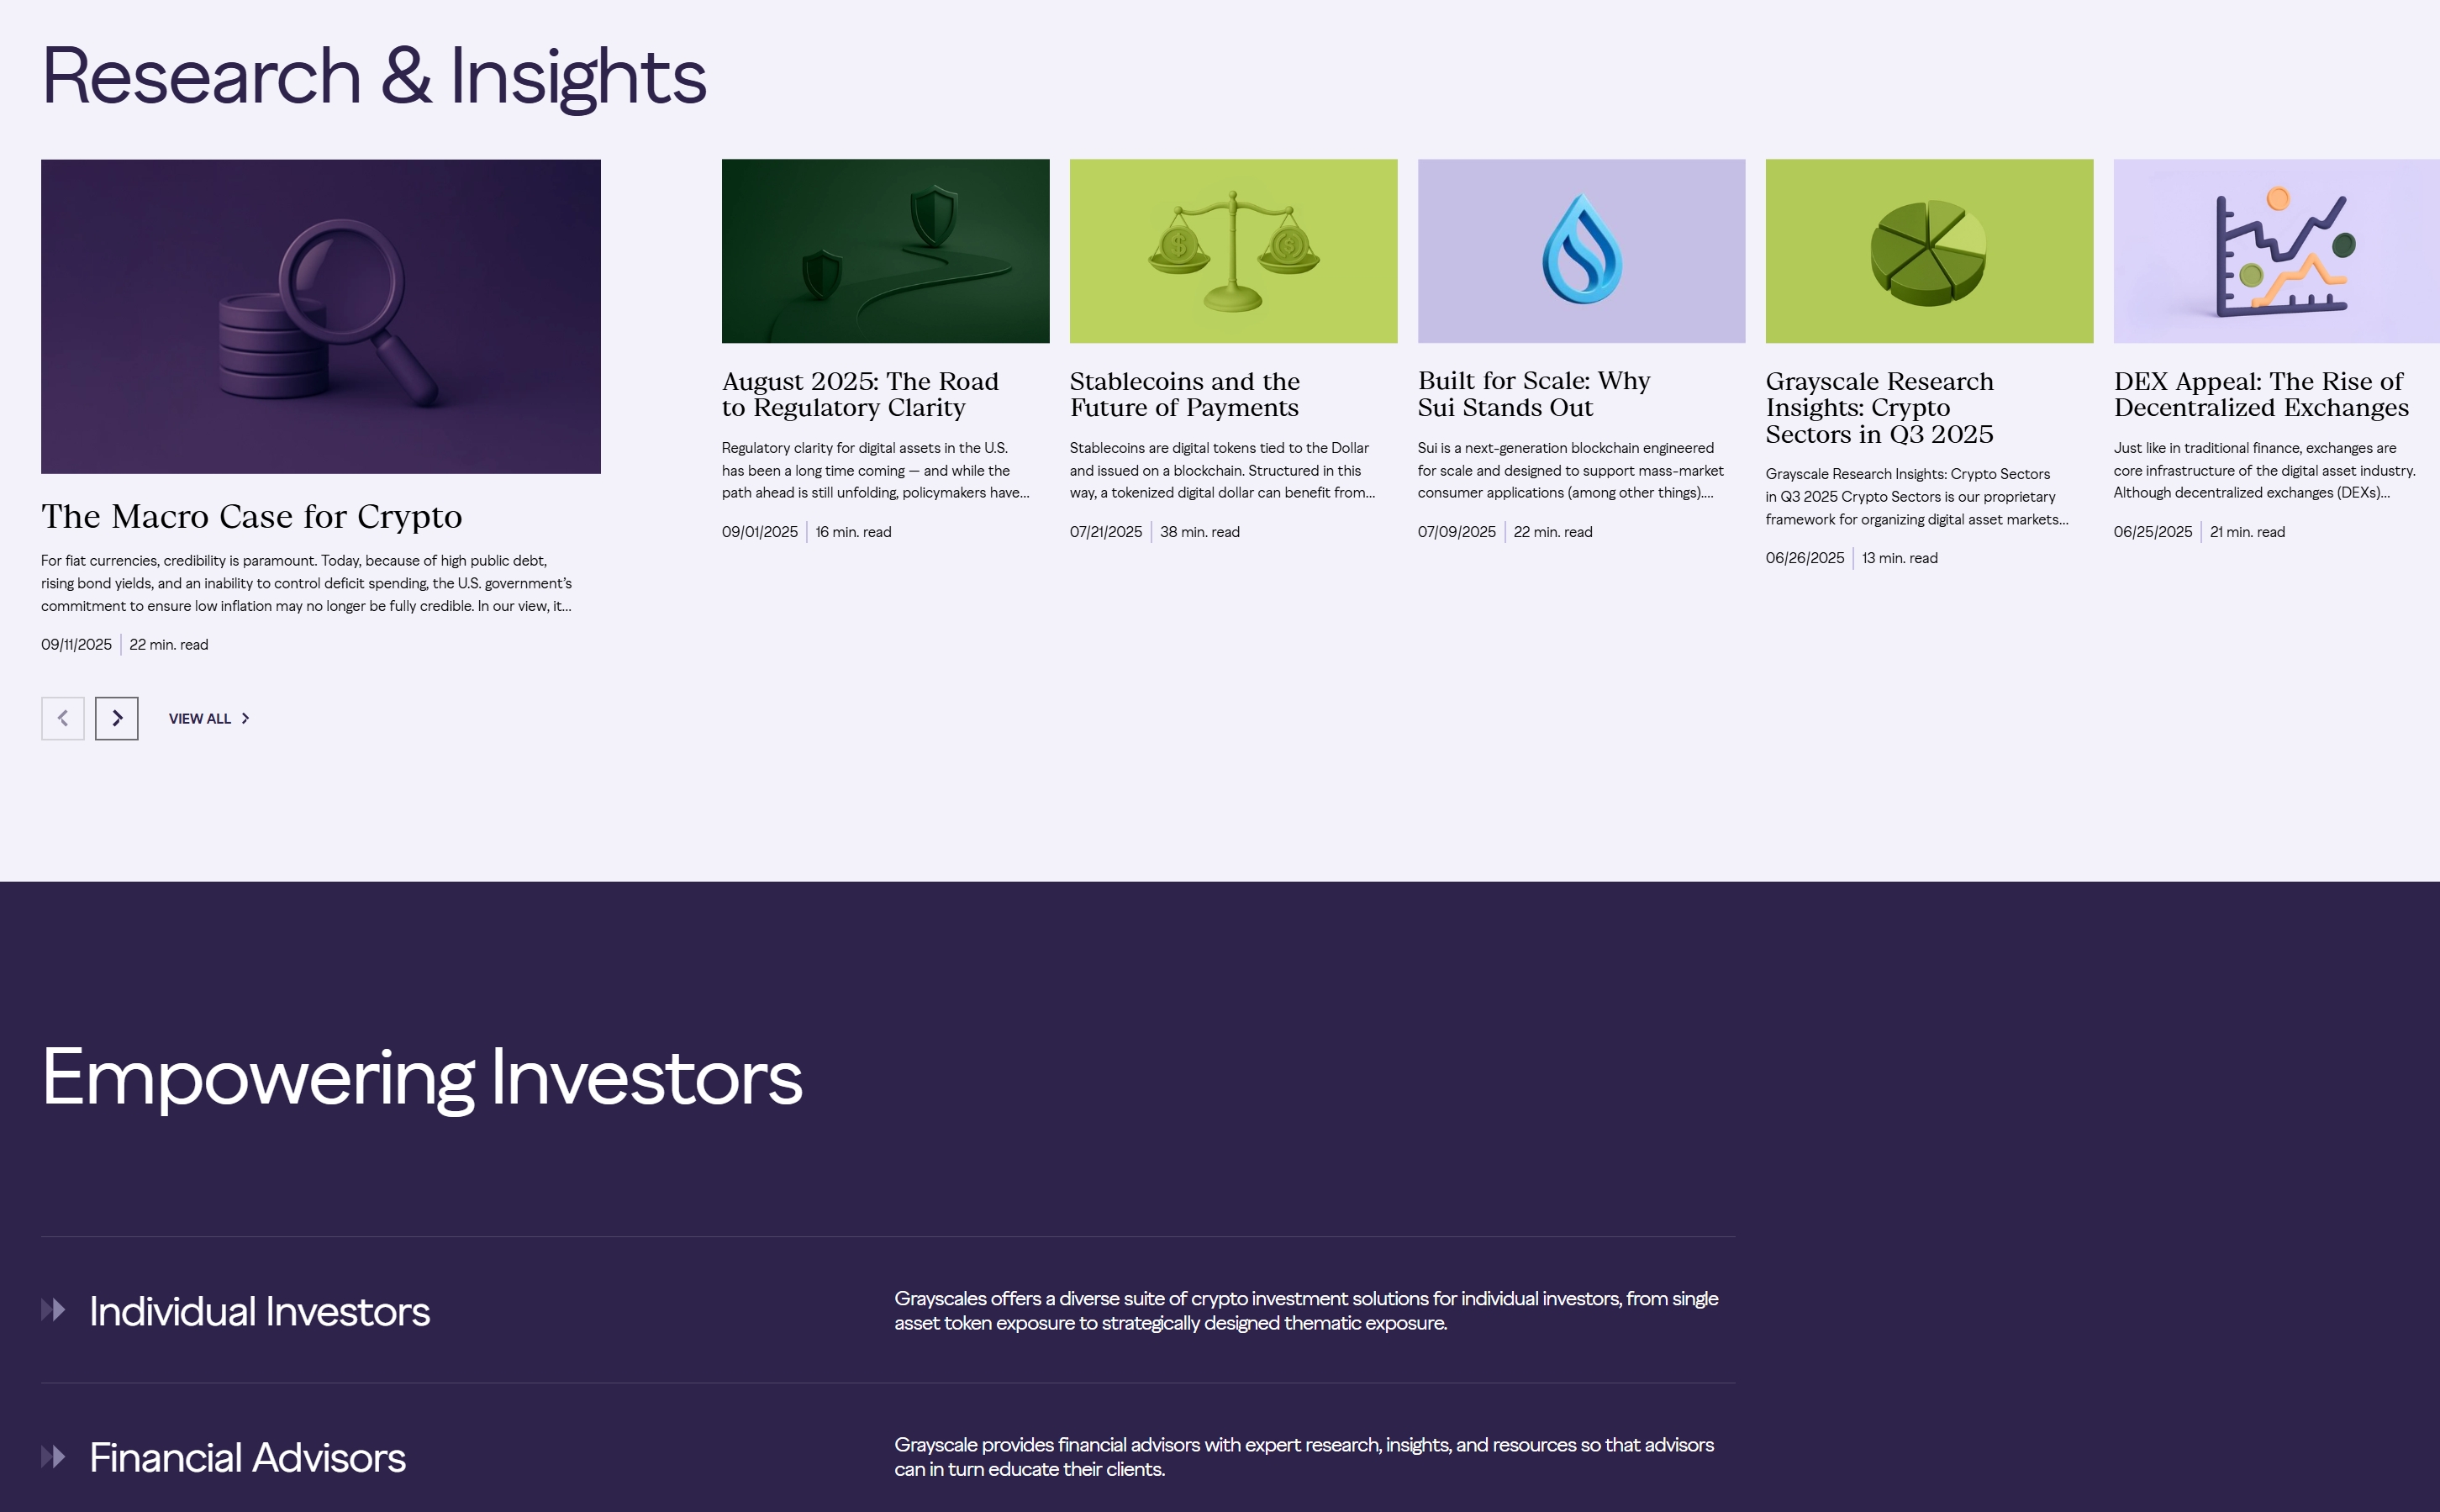
Task: Open Crypto Sectors in Q3 2025 article
Action: [1880, 407]
